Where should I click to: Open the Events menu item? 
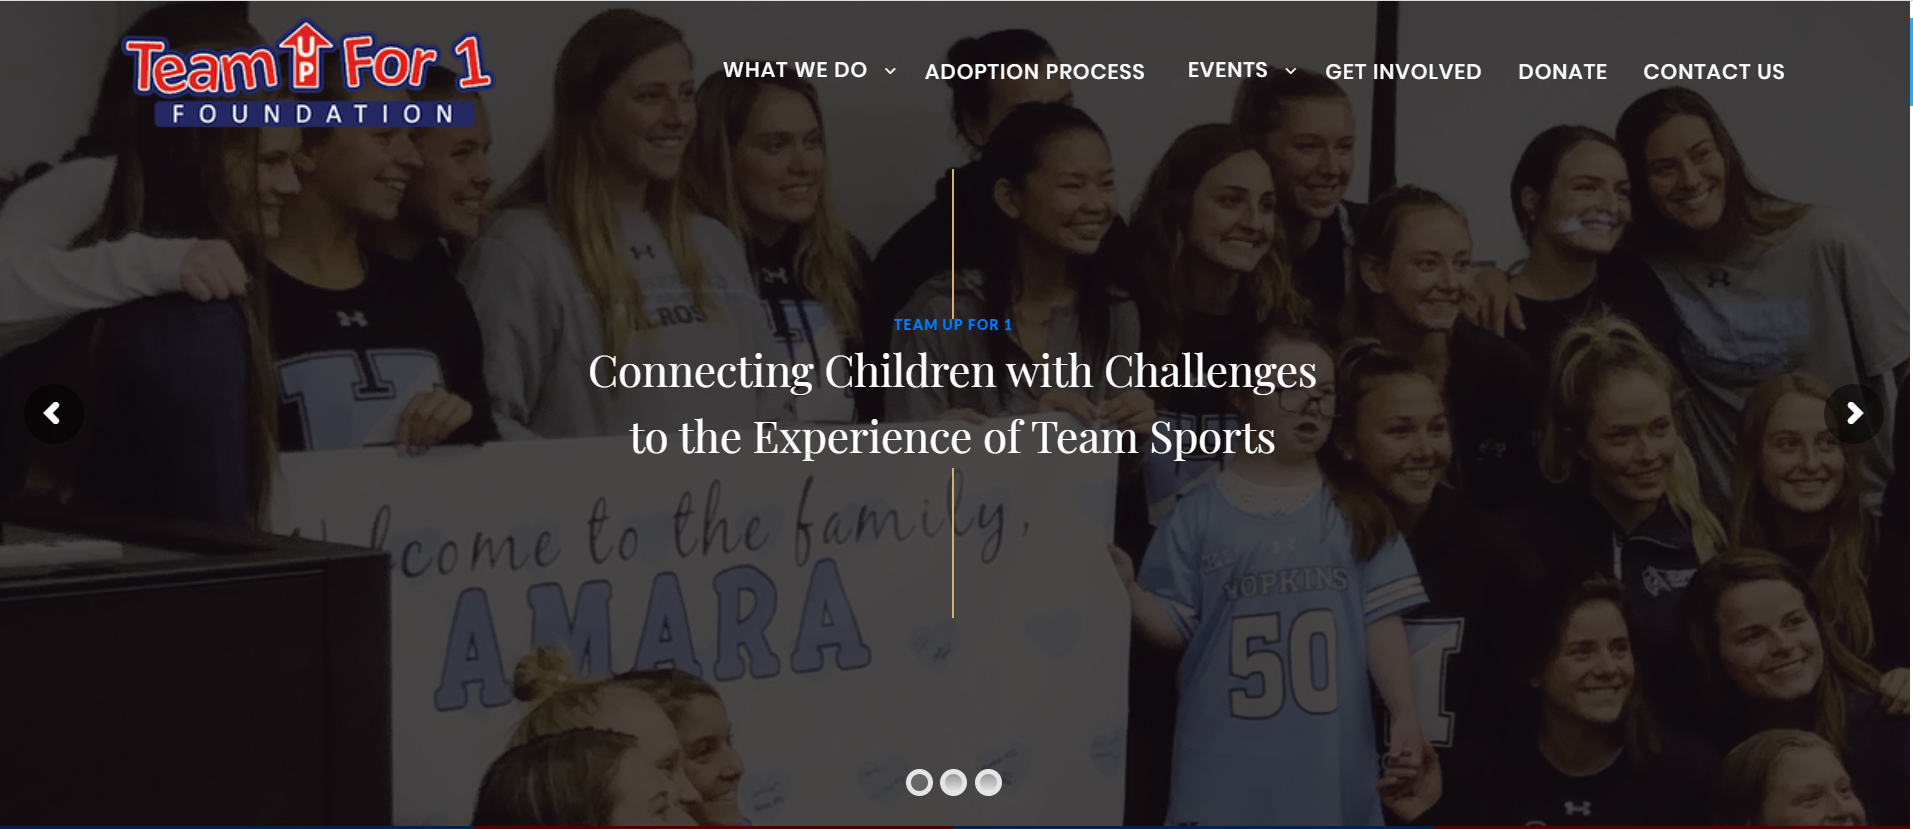[1227, 70]
